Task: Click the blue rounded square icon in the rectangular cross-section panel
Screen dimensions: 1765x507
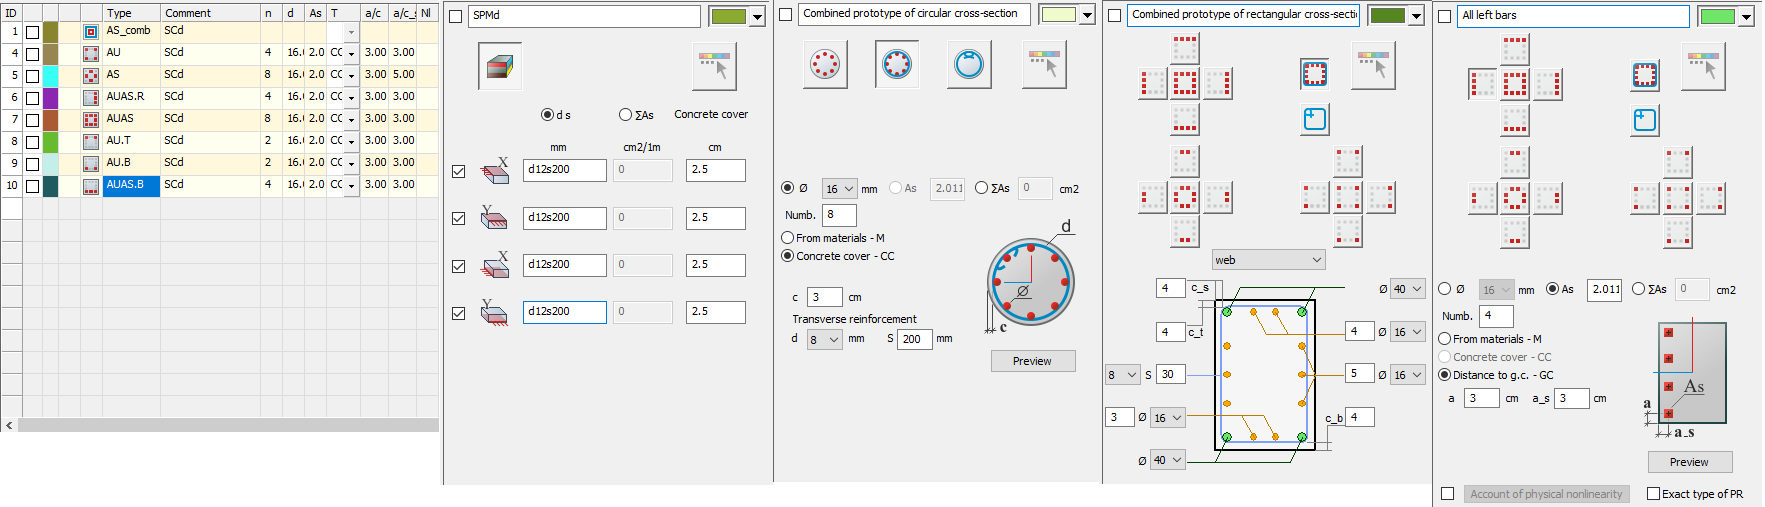Action: (1314, 120)
